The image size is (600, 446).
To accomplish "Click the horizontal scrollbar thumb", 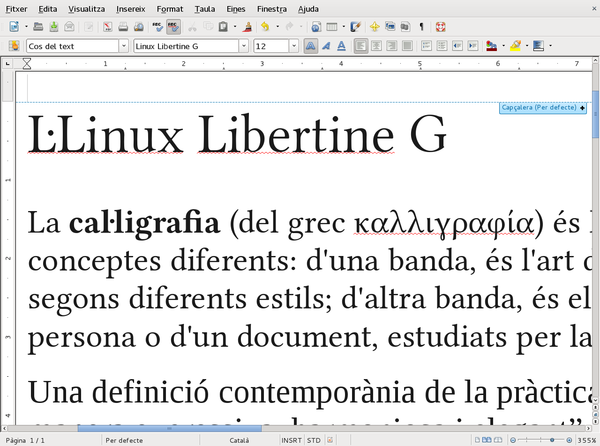I will pyautogui.click(x=170, y=429).
